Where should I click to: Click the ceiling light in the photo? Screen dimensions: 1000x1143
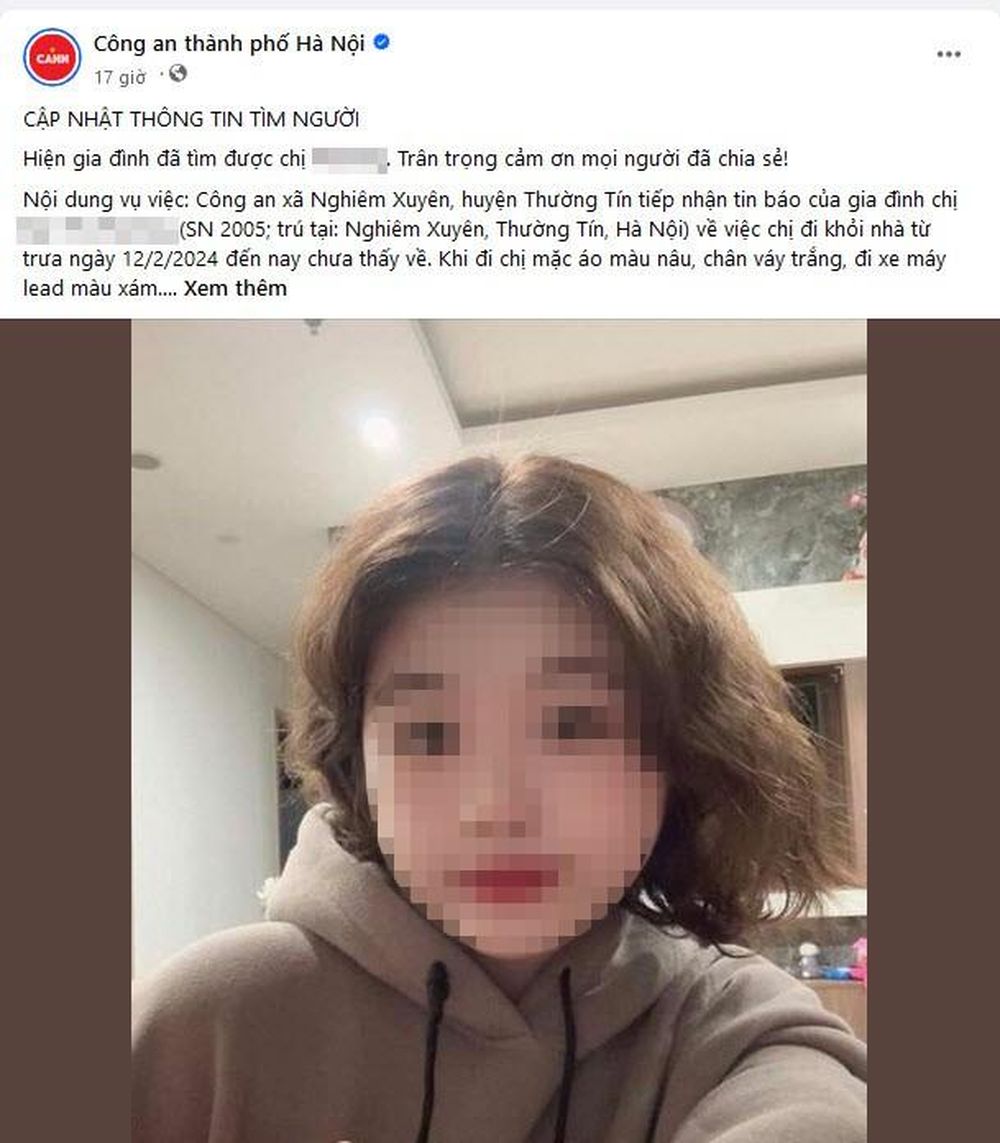(378, 432)
